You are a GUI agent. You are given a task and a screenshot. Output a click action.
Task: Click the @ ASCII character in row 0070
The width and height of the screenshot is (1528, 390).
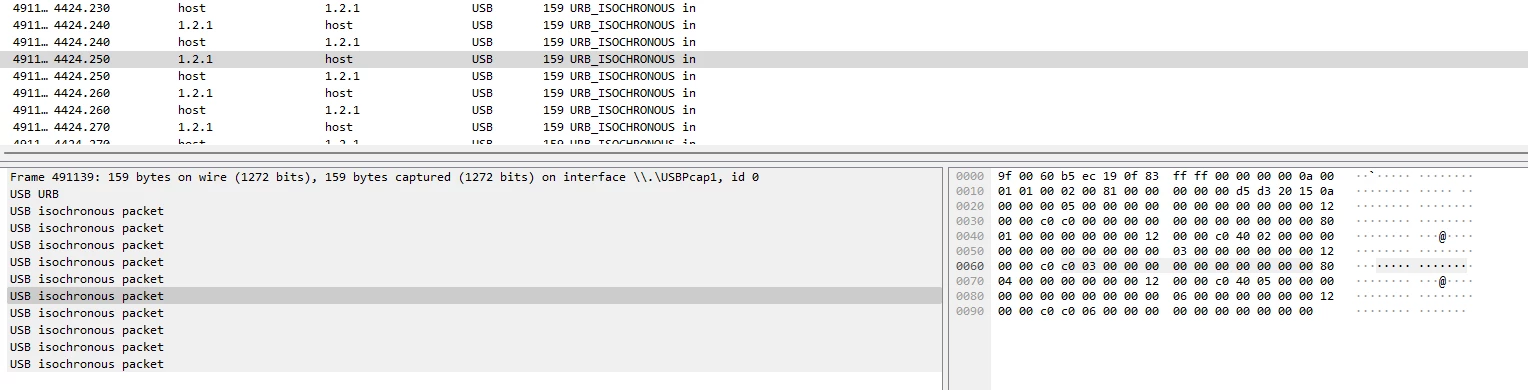tap(1443, 281)
